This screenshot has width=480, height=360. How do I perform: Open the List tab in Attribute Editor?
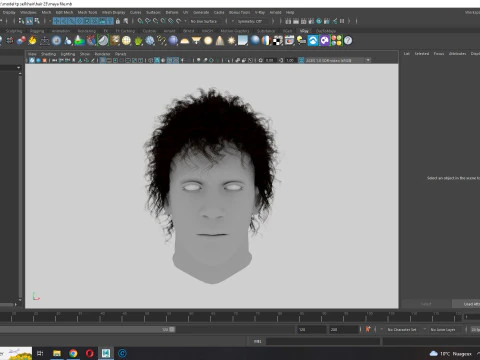click(407, 54)
